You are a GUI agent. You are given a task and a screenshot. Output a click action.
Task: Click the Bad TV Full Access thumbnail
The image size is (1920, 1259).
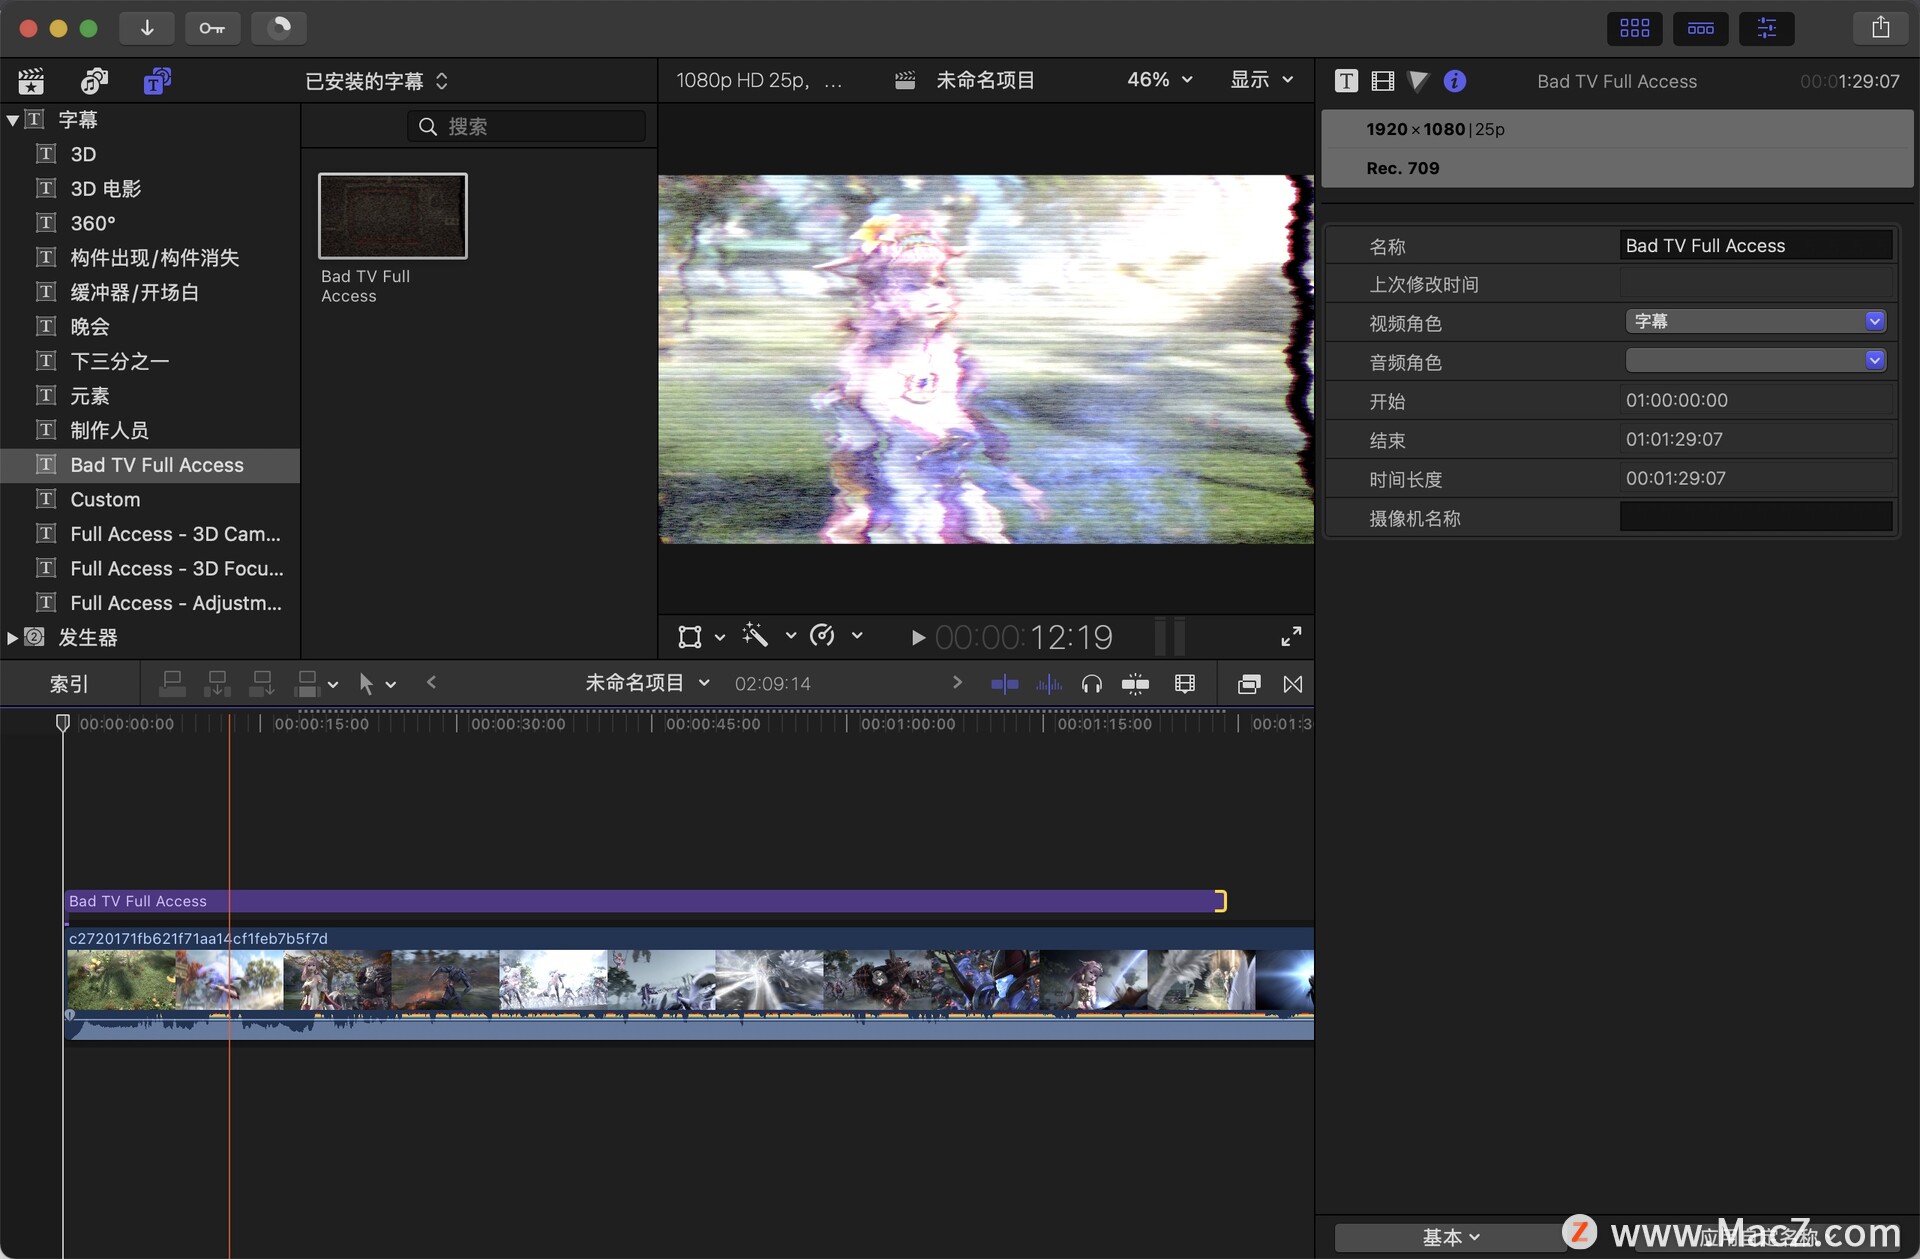(392, 216)
